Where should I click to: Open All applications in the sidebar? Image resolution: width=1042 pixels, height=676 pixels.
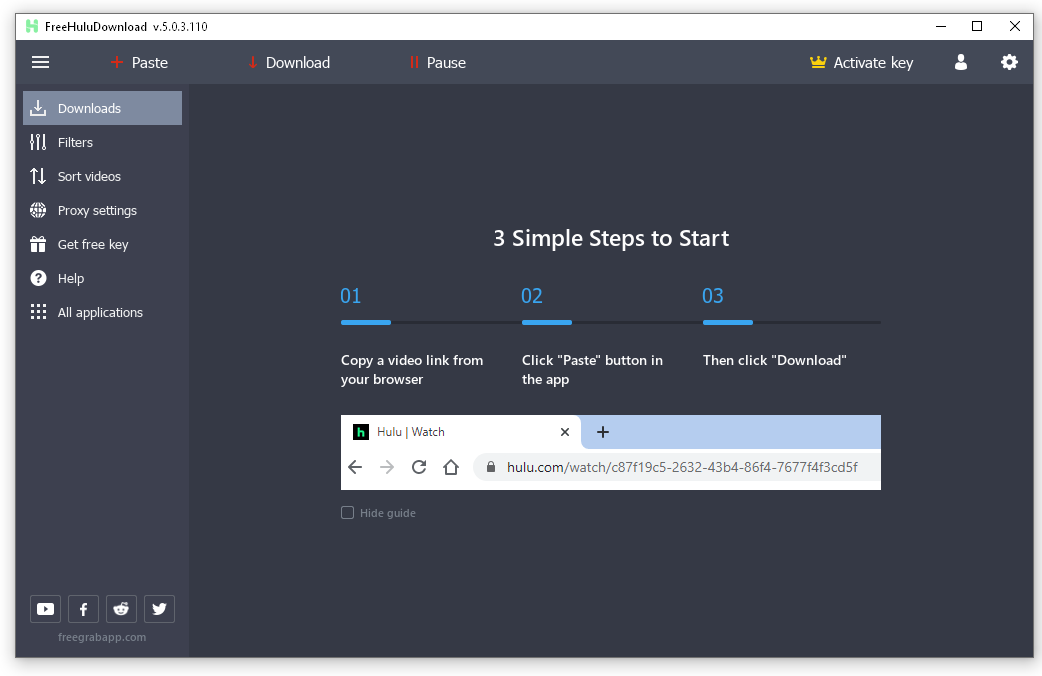click(102, 312)
